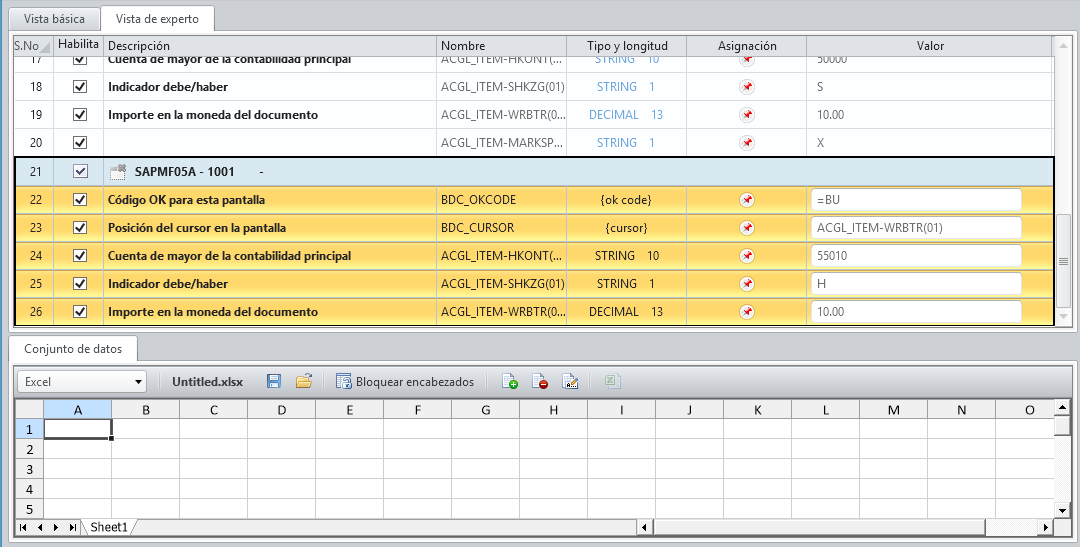
Task: Click the Nombre column header
Action: (x=501, y=46)
